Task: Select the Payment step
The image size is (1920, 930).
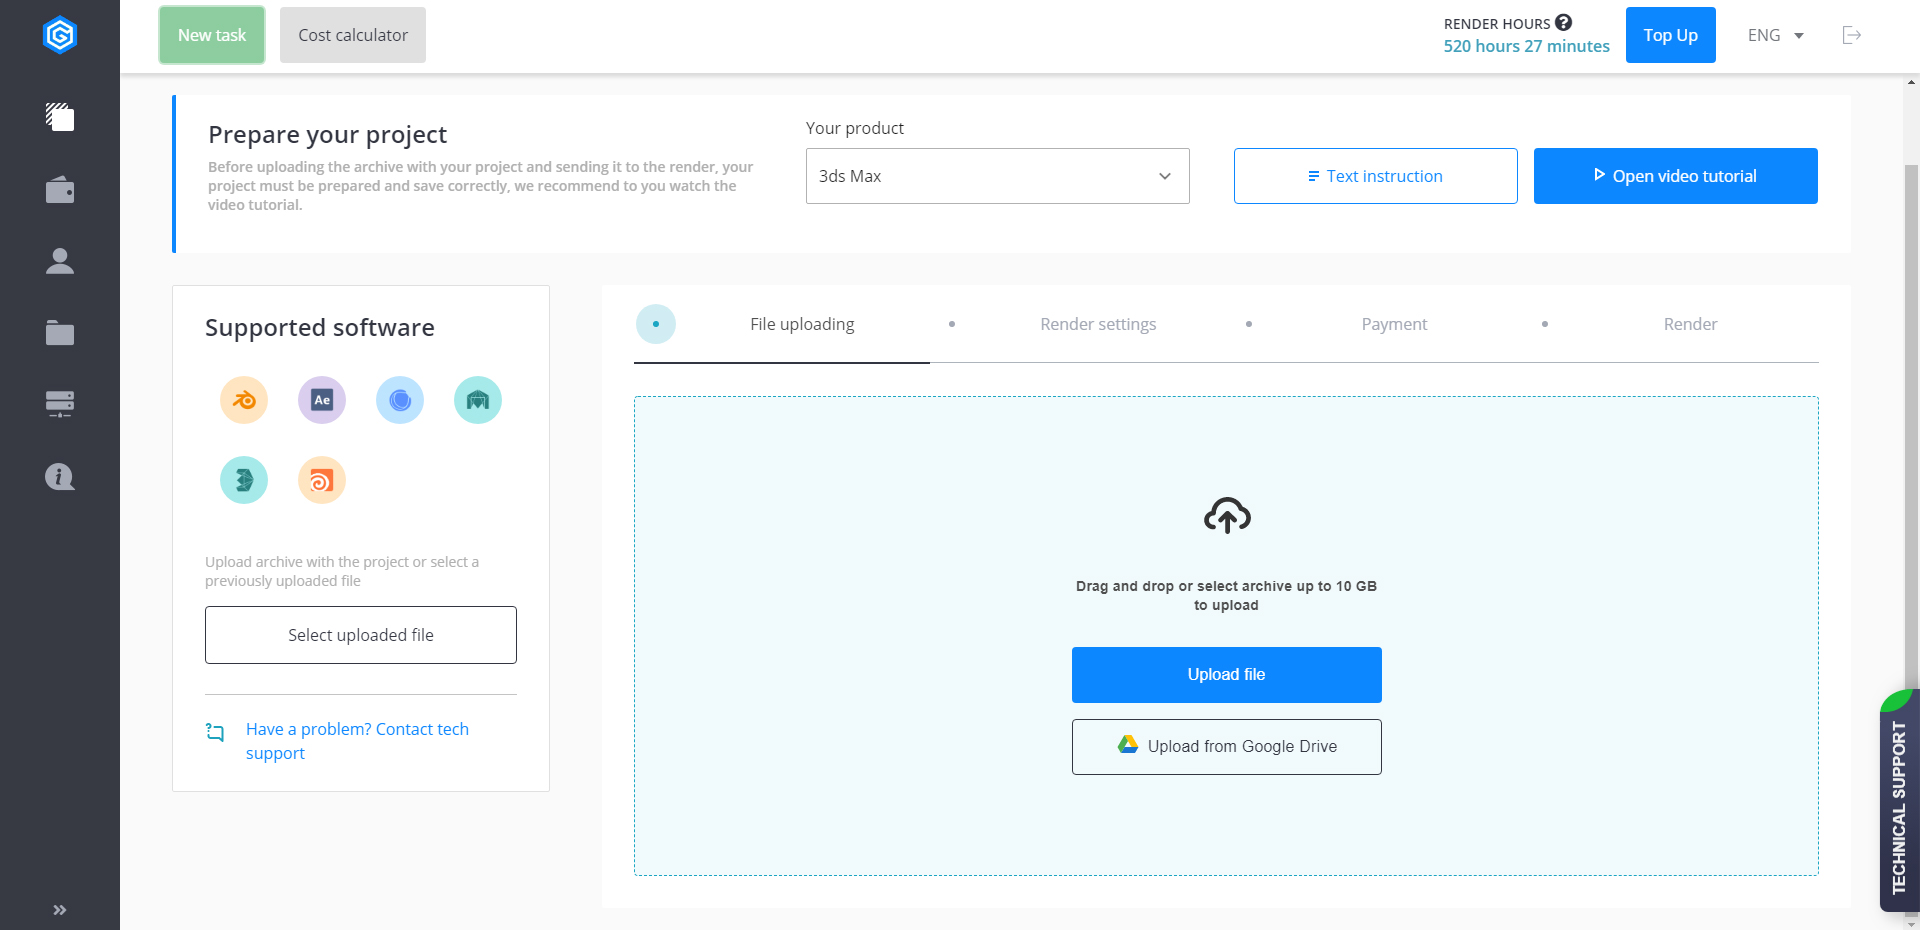Action: pos(1394,324)
